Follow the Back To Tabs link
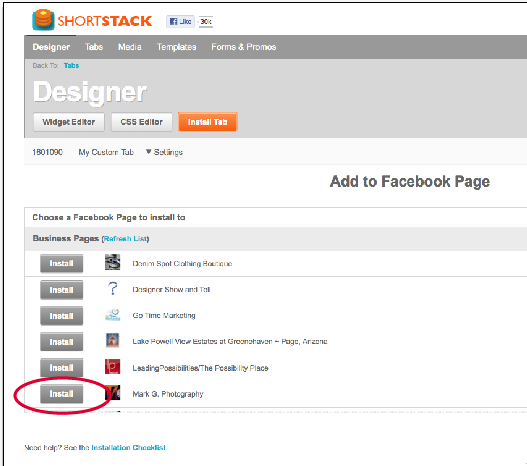The image size is (527, 466). [x=71, y=66]
